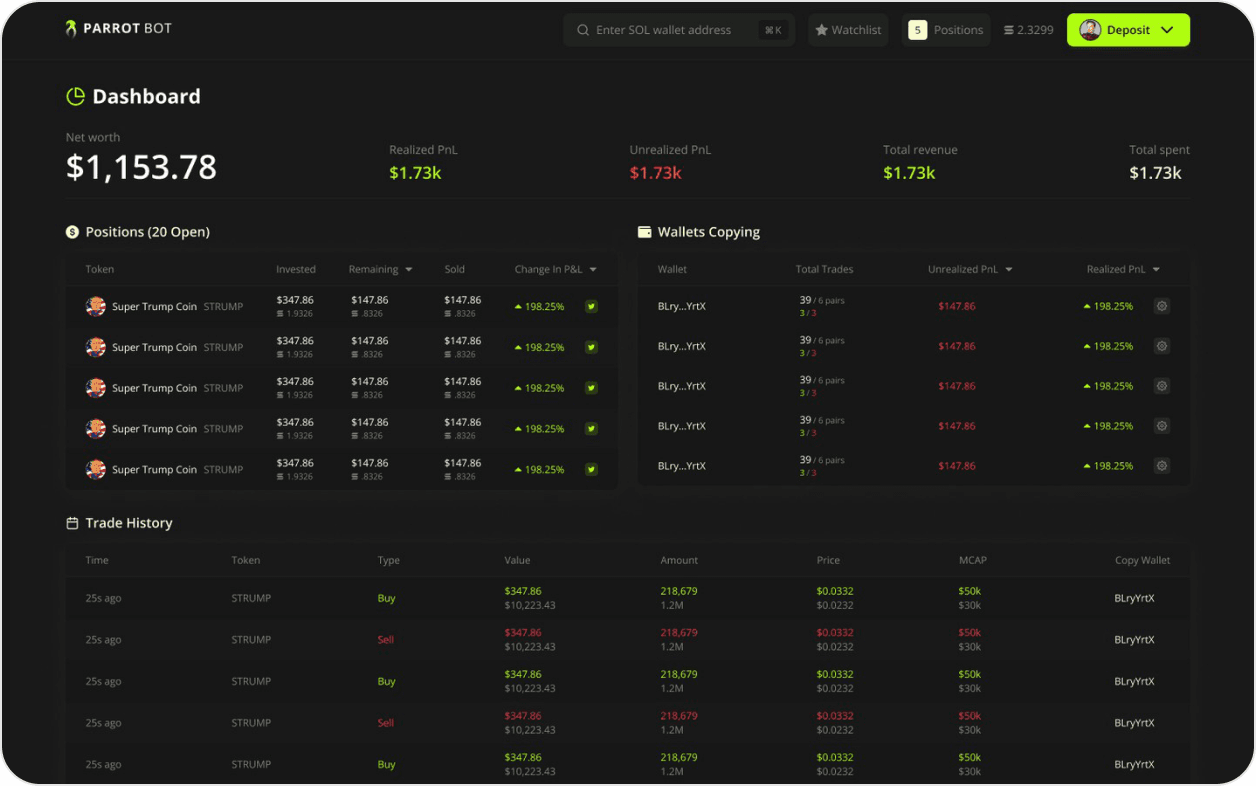The image size is (1256, 786).
Task: Open the Positions button in header
Action: [946, 30]
